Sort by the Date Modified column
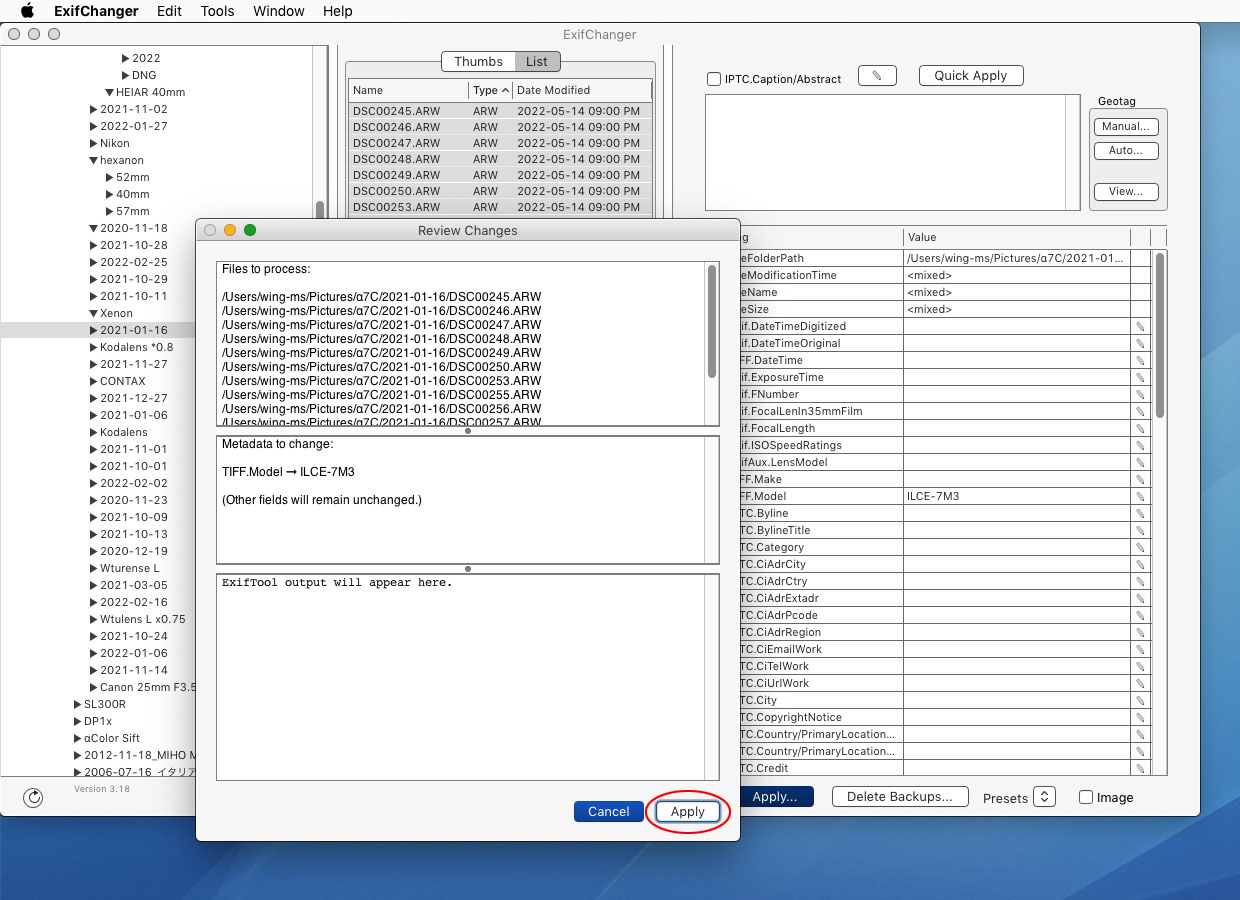 point(582,90)
